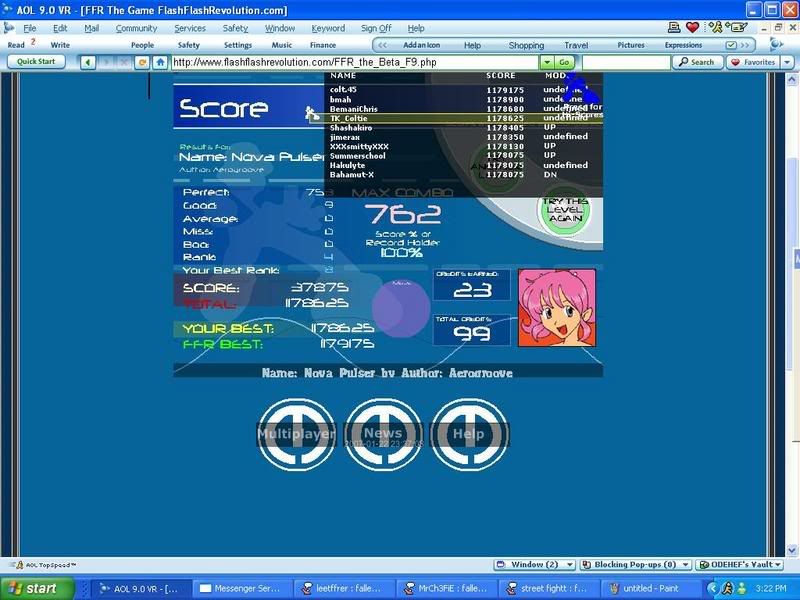Open the Safety menu
Screen dimensions: 800x600
tap(235, 28)
